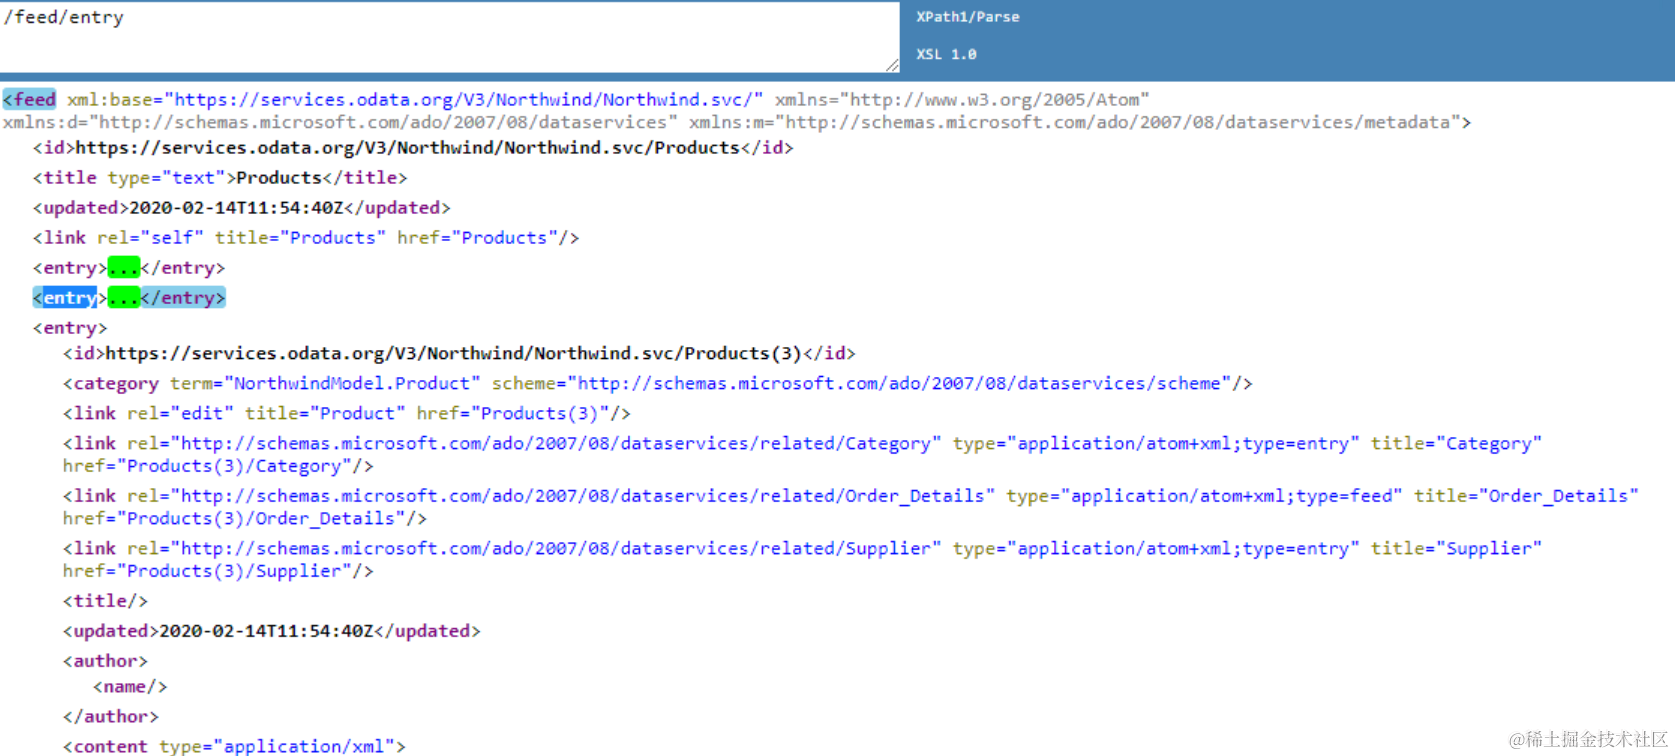Select the highlighted opening feed tag
Screen dimensions: 1675x756
[x=30, y=99]
